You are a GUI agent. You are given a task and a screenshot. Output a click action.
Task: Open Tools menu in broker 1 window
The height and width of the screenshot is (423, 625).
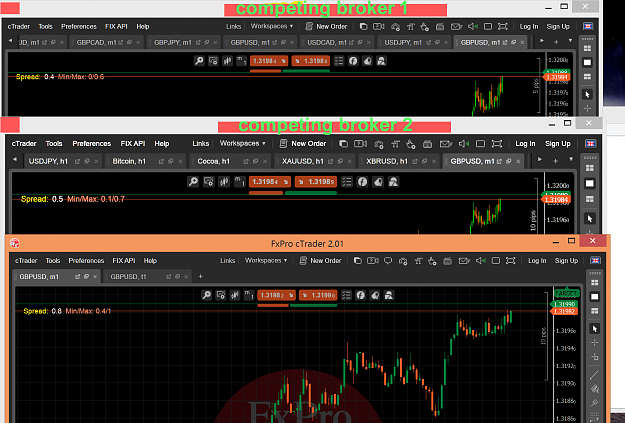click(45, 27)
